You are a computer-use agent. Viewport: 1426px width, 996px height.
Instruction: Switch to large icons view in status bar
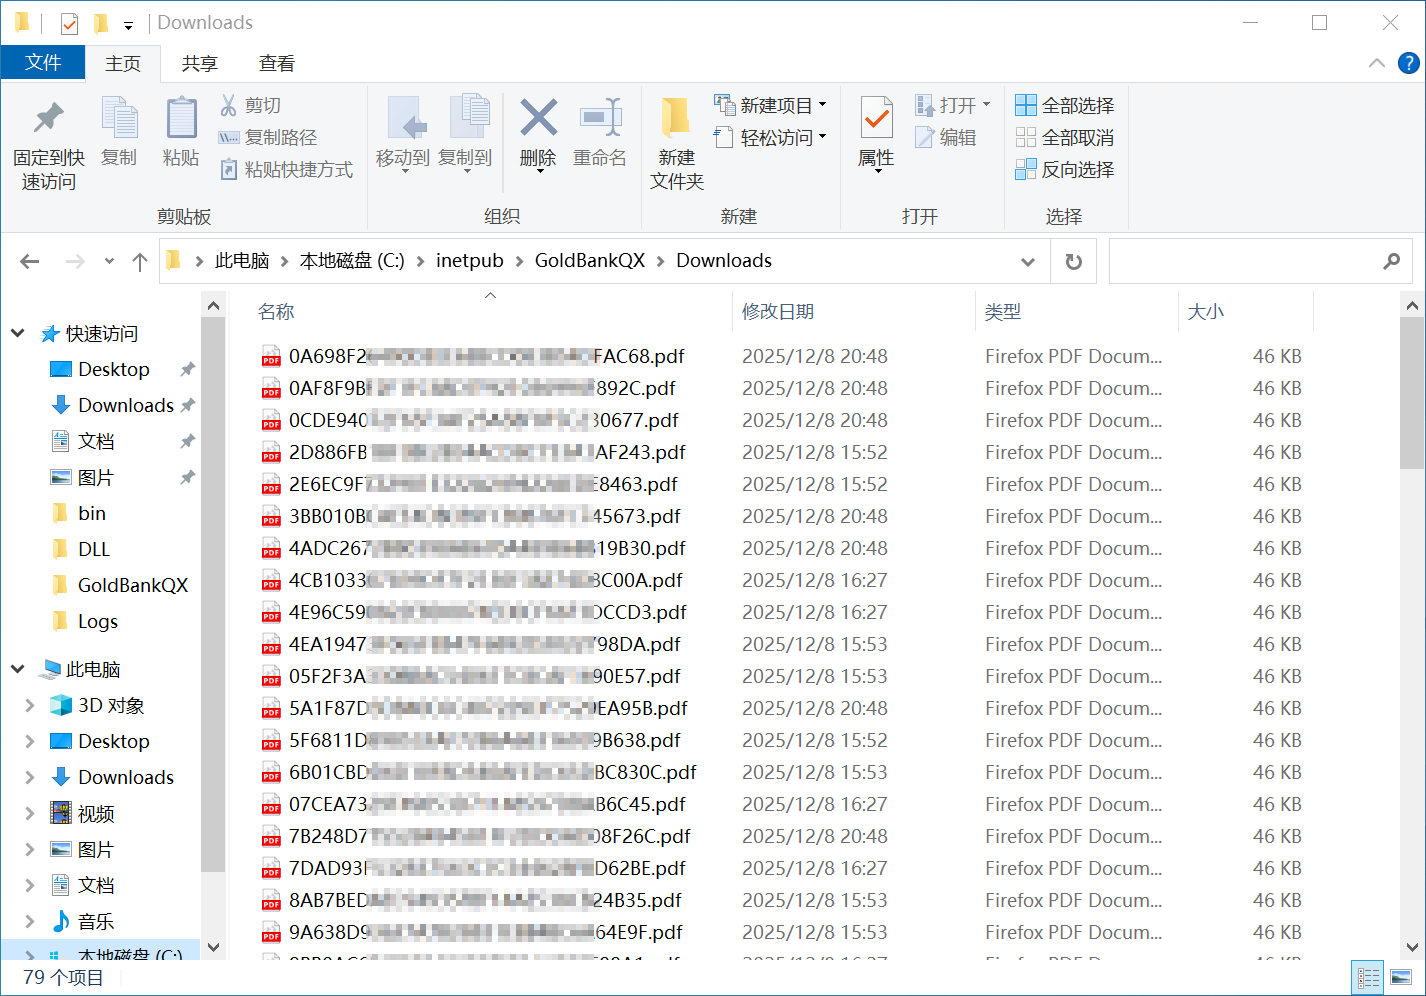1401,977
